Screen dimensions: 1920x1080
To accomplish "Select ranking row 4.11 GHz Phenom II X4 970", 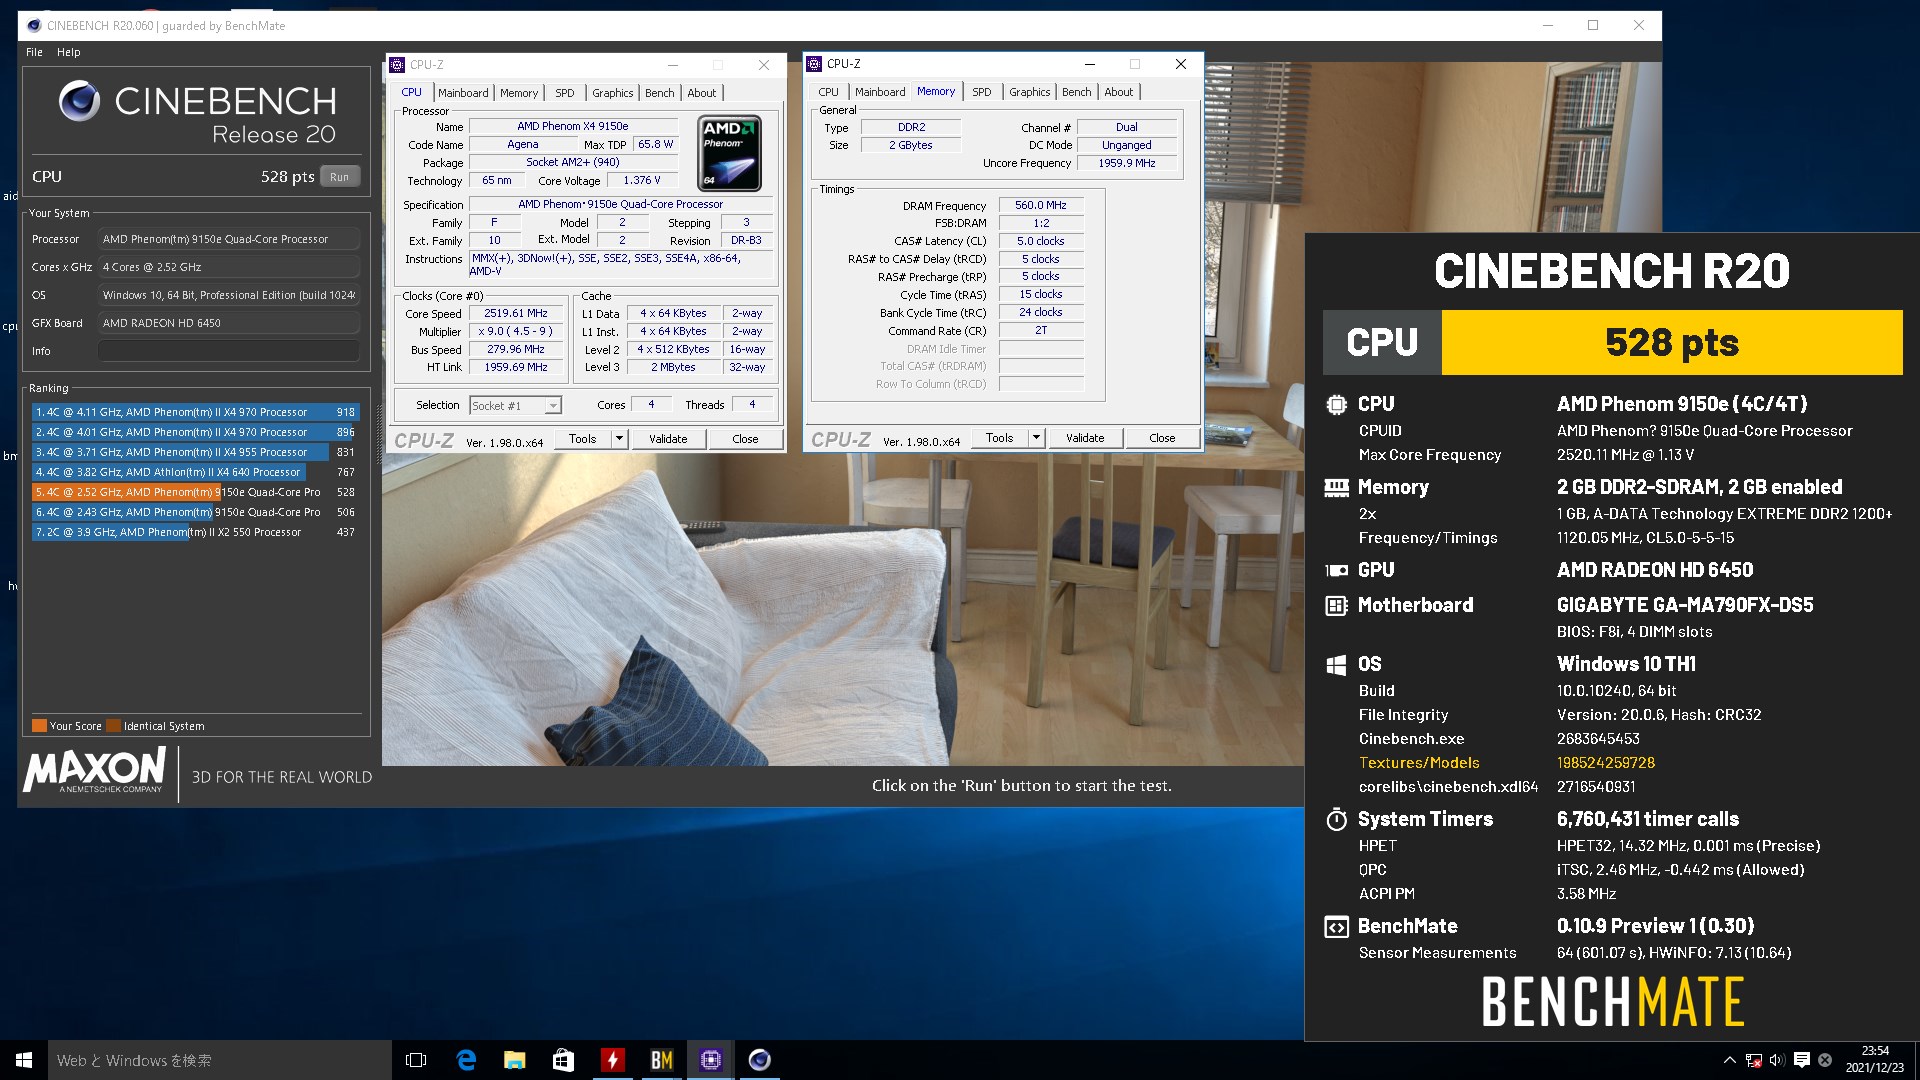I will point(195,412).
